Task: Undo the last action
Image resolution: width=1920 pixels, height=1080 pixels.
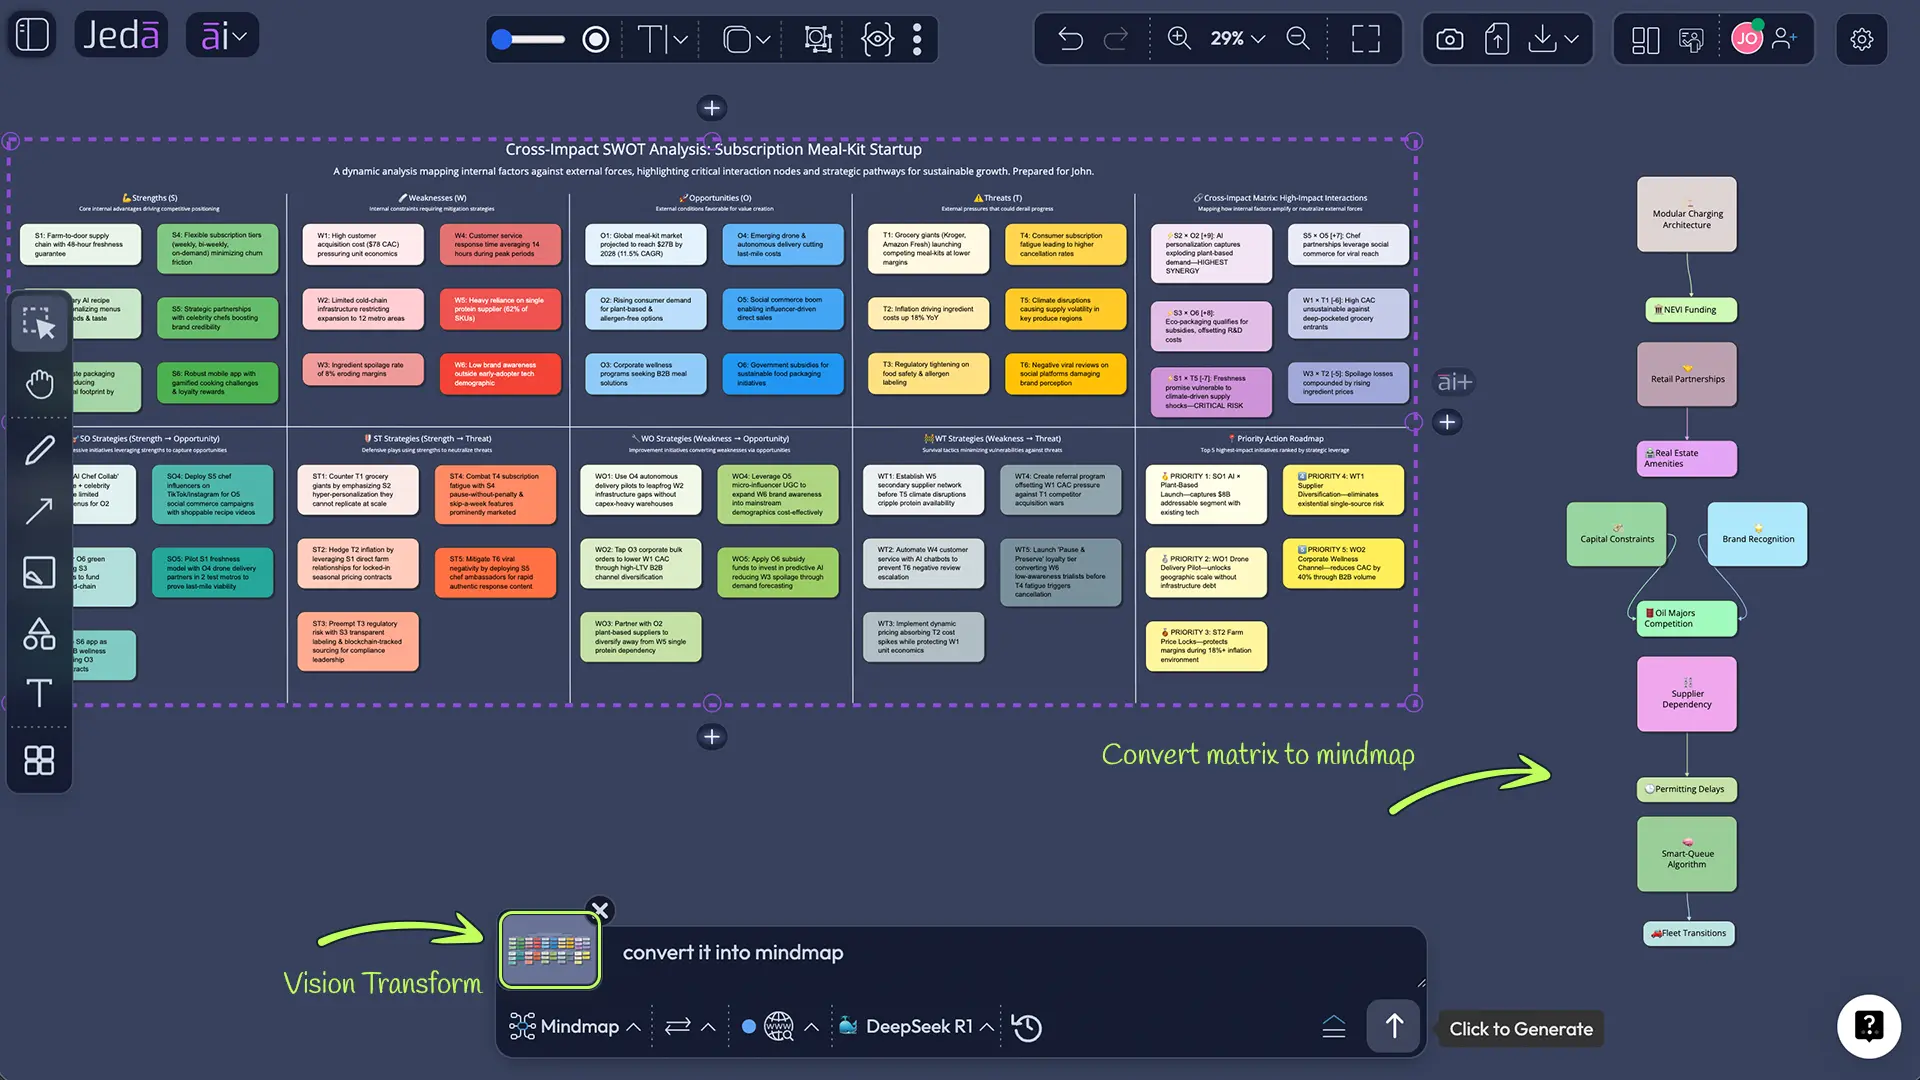Action: click(1070, 39)
